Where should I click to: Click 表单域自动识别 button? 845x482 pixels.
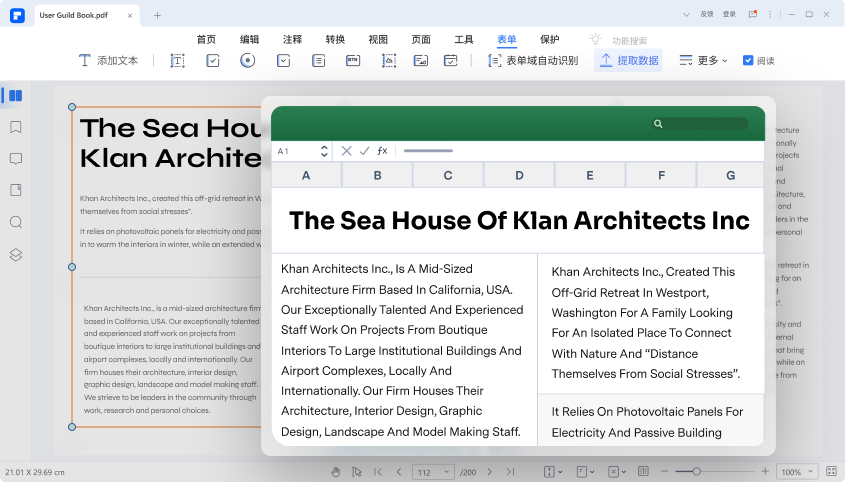(x=533, y=61)
